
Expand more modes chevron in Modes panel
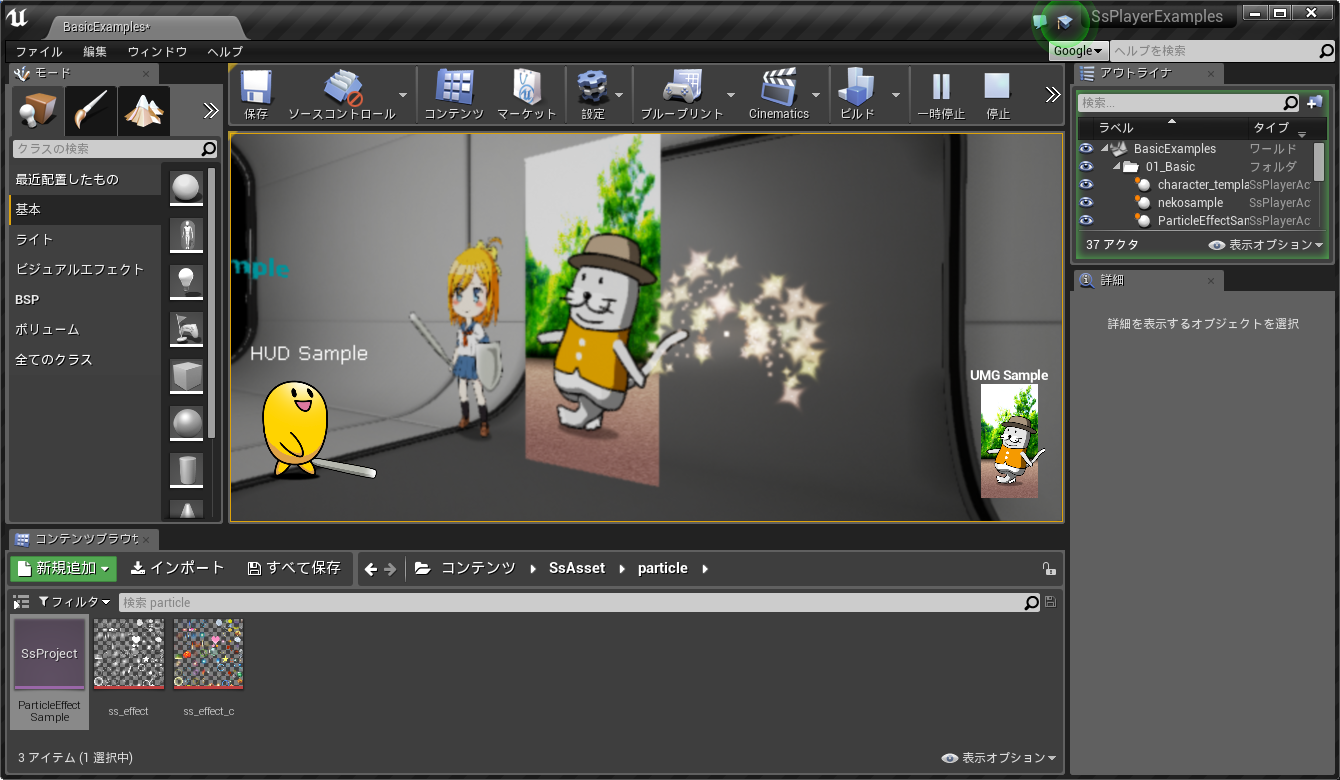210,110
